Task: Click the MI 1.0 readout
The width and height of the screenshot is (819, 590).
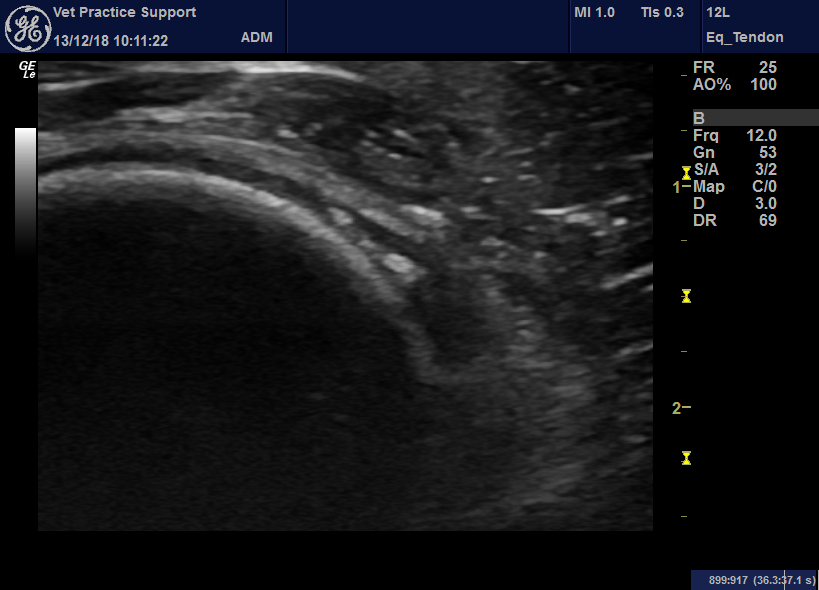Action: point(594,12)
